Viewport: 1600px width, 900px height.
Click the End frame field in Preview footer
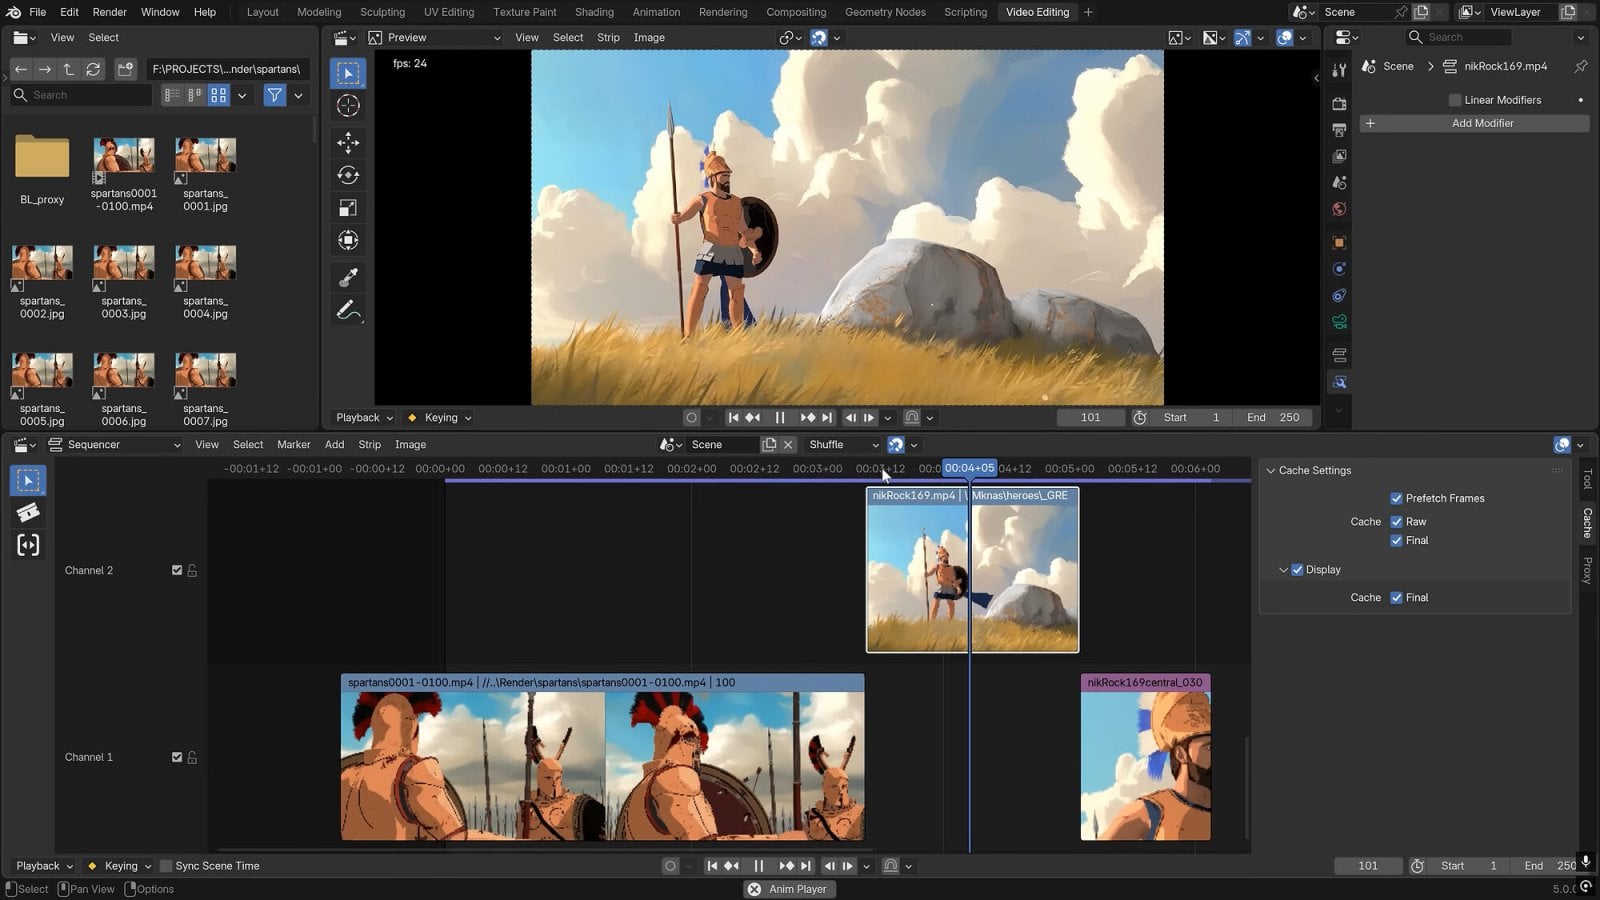(1273, 418)
